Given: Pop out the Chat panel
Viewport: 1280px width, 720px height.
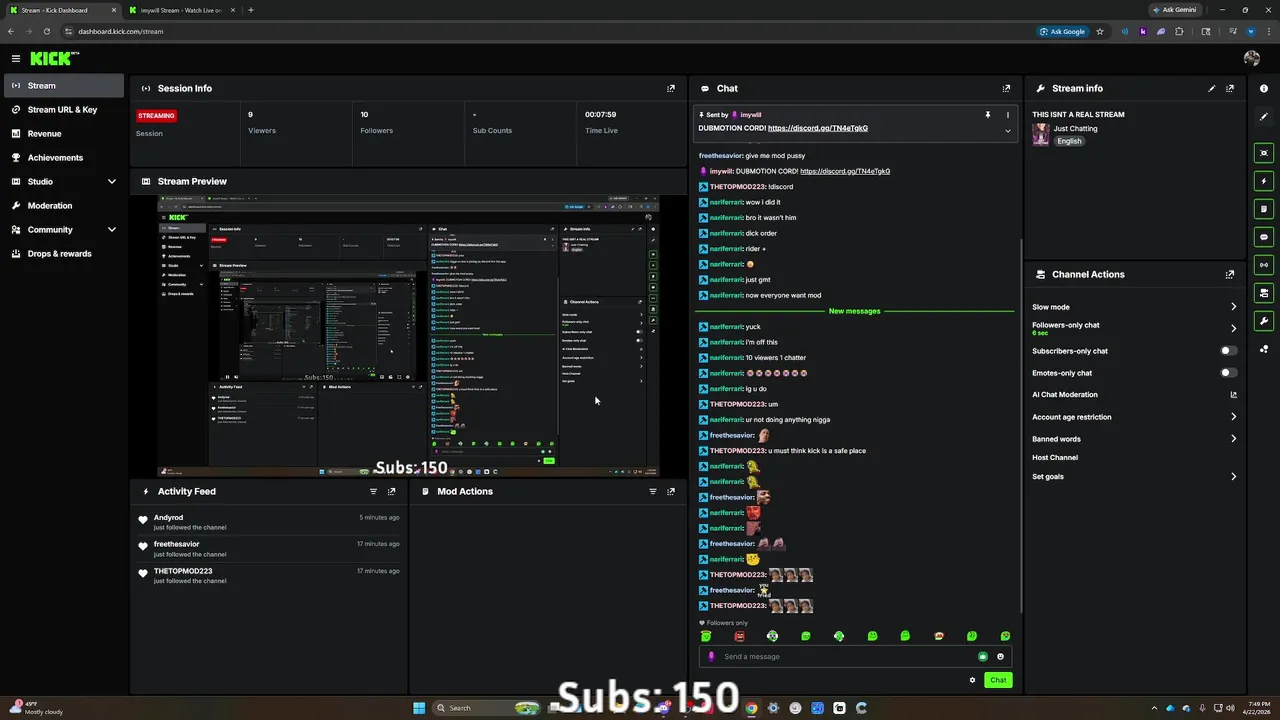Looking at the screenshot, I should (1006, 88).
